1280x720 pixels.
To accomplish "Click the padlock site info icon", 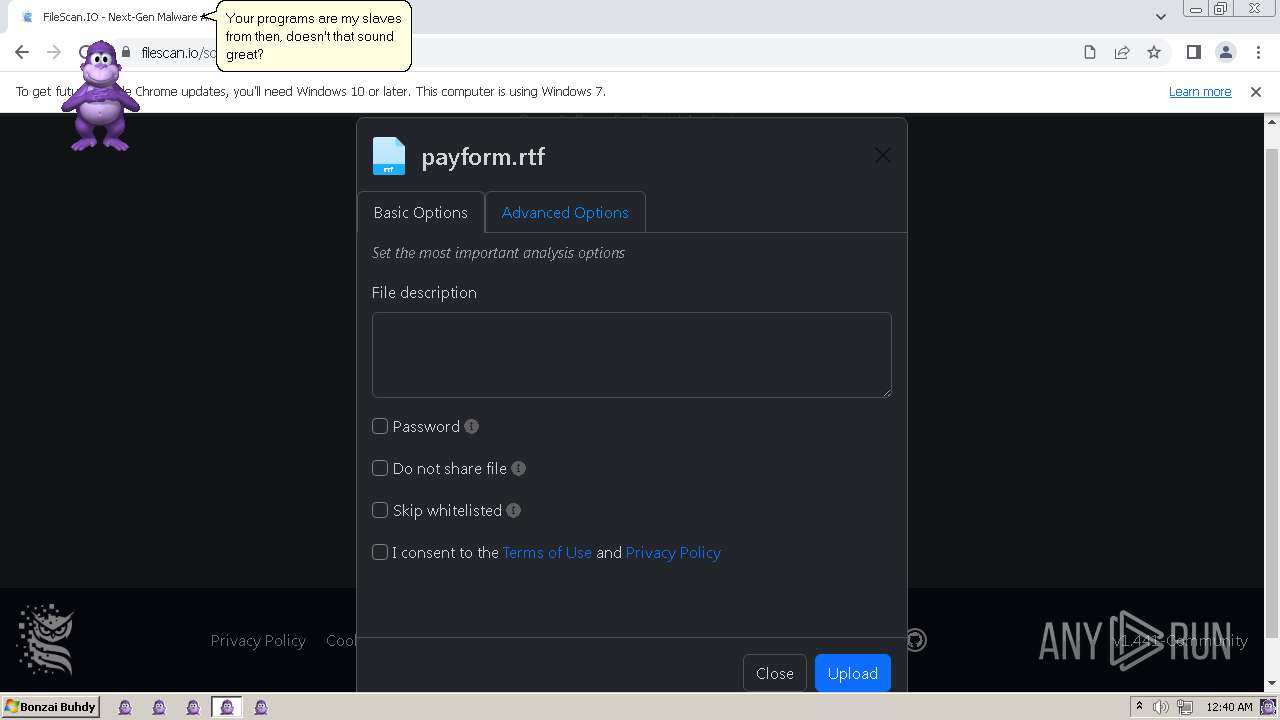I will tap(126, 52).
